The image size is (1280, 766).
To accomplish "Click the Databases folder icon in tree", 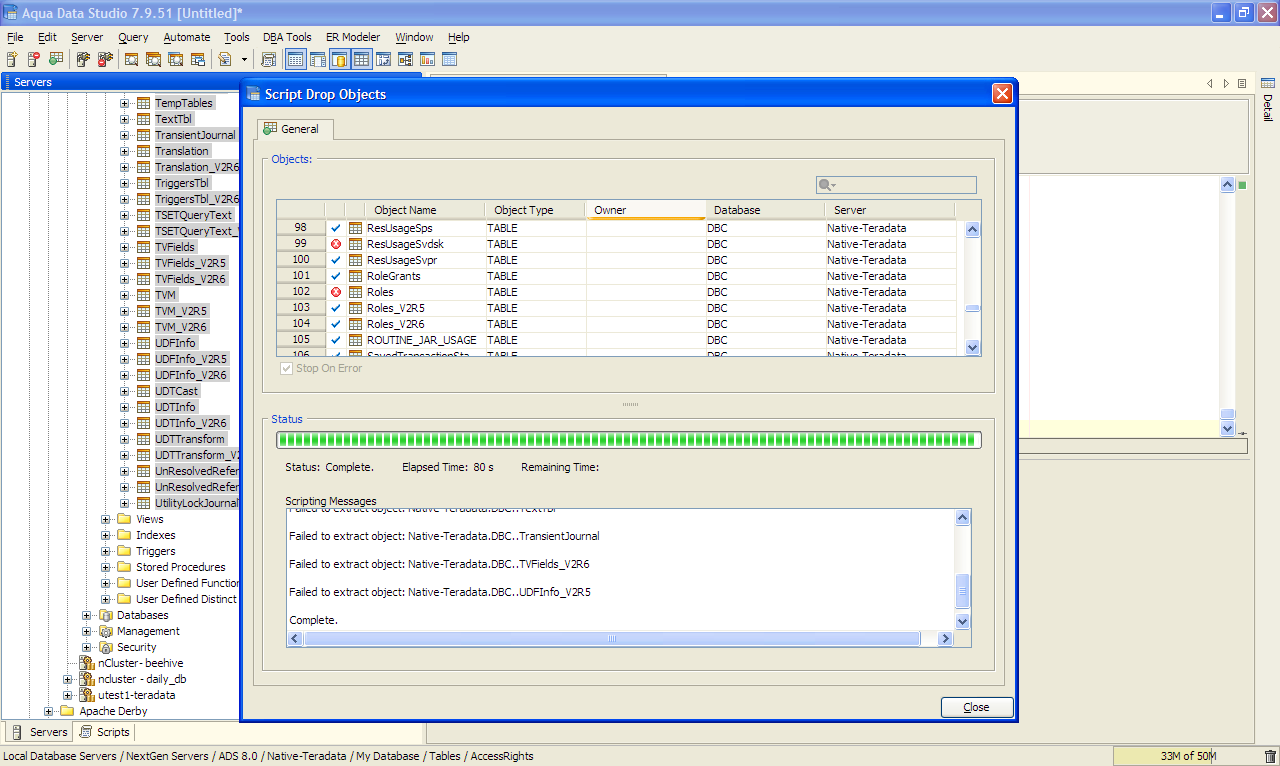I will tap(105, 615).
